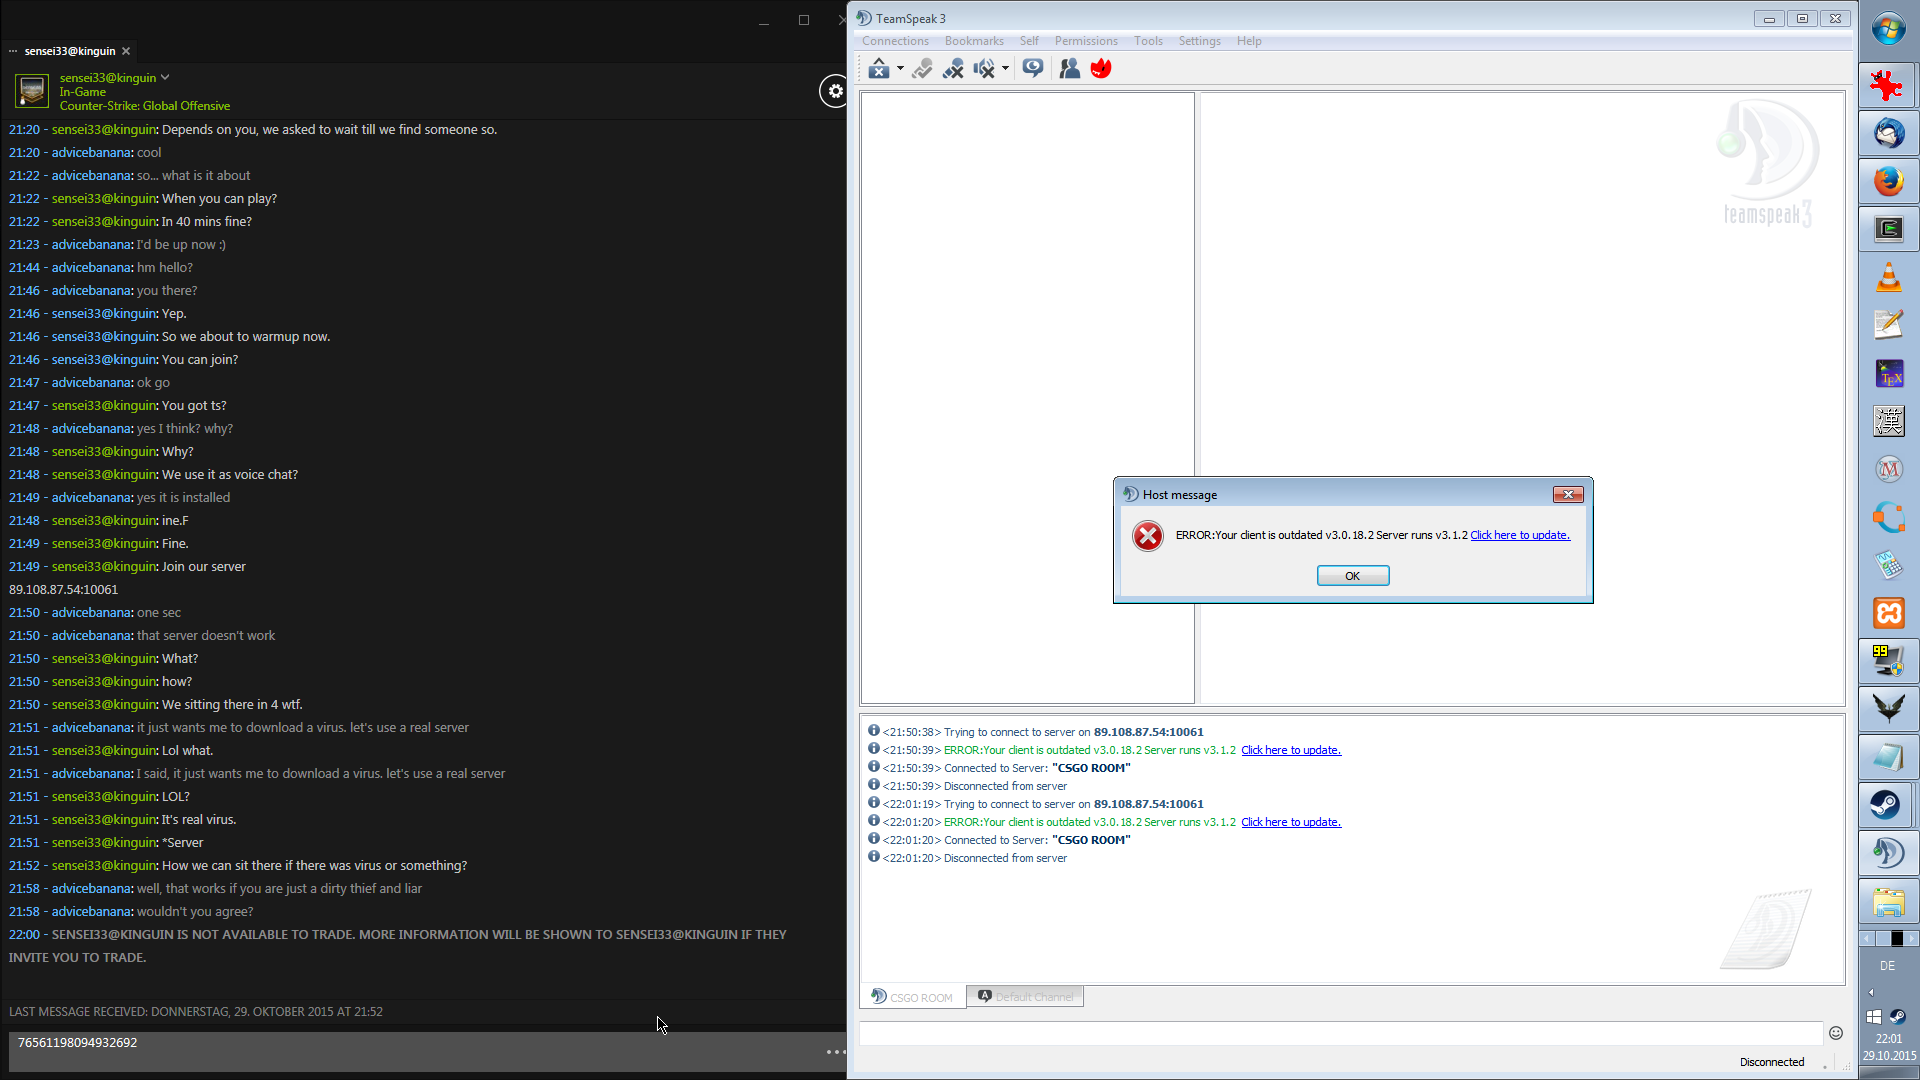Open the emoticon smiley picker
The width and height of the screenshot is (1920, 1080).
click(1835, 1033)
